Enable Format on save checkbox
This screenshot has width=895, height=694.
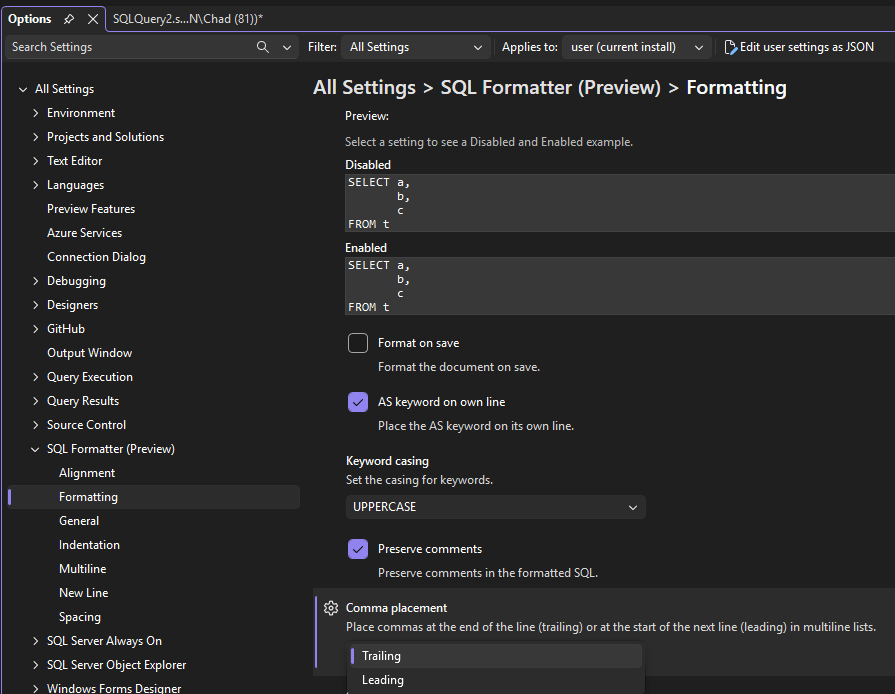[358, 343]
